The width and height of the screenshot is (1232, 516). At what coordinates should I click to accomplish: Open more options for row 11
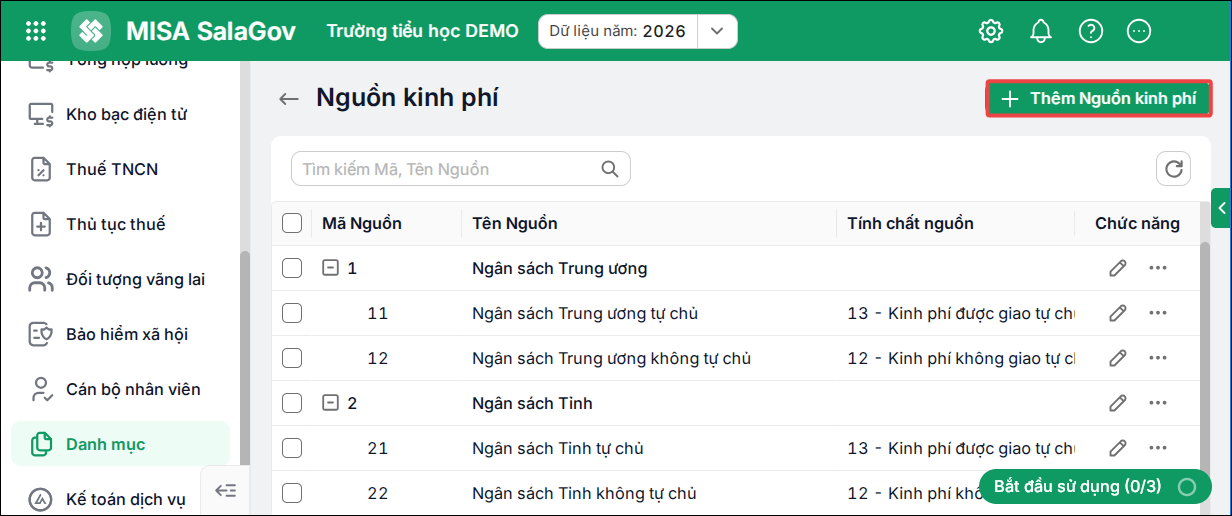pyautogui.click(x=1158, y=313)
